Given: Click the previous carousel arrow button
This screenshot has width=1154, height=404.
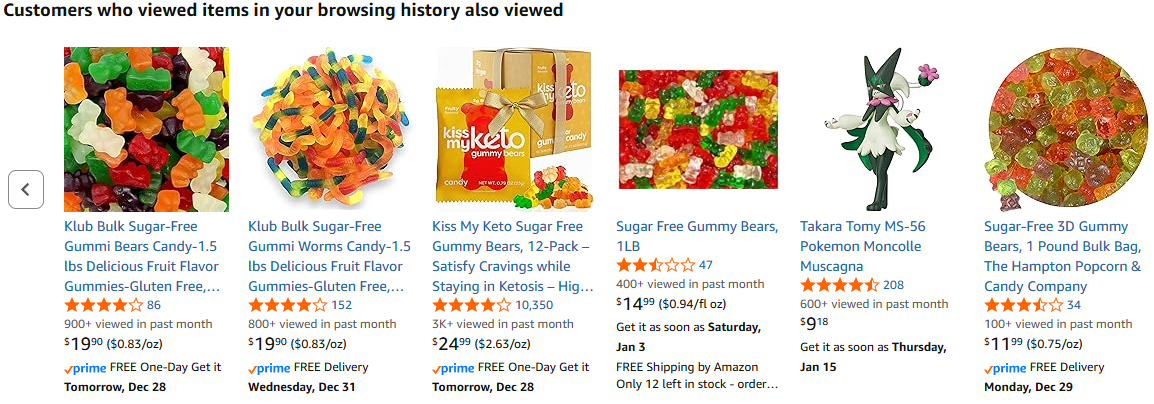Looking at the screenshot, I should (x=26, y=189).
